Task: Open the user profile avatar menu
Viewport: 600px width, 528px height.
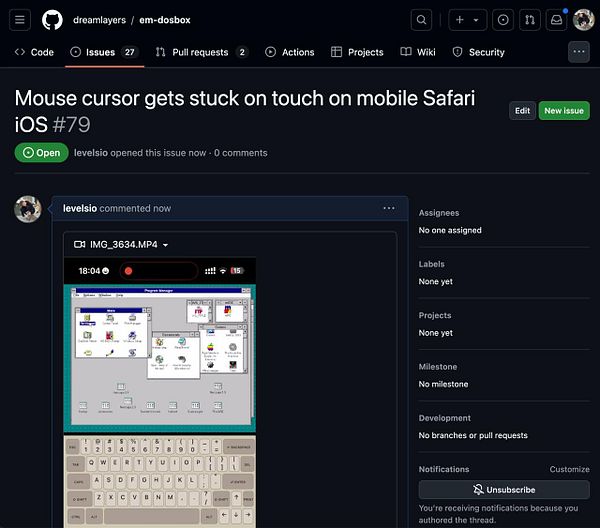Action: point(584,20)
